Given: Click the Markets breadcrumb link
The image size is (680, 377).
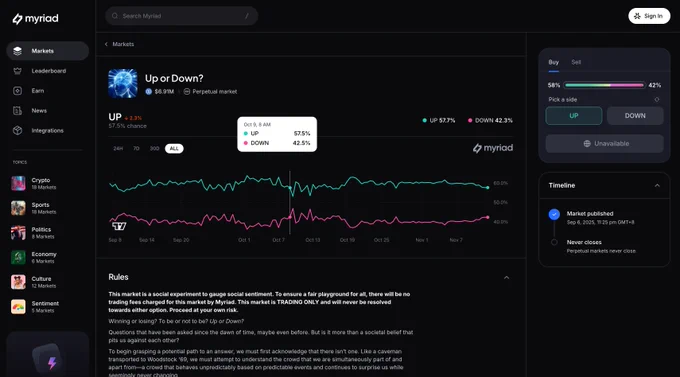Looking at the screenshot, I should 123,44.
